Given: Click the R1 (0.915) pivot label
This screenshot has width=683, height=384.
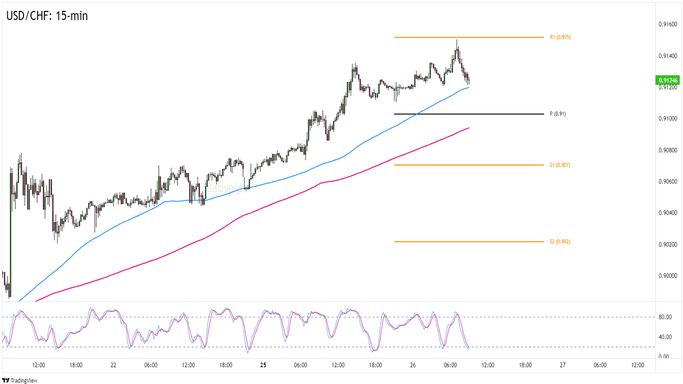Looking at the screenshot, I should (x=560, y=37).
